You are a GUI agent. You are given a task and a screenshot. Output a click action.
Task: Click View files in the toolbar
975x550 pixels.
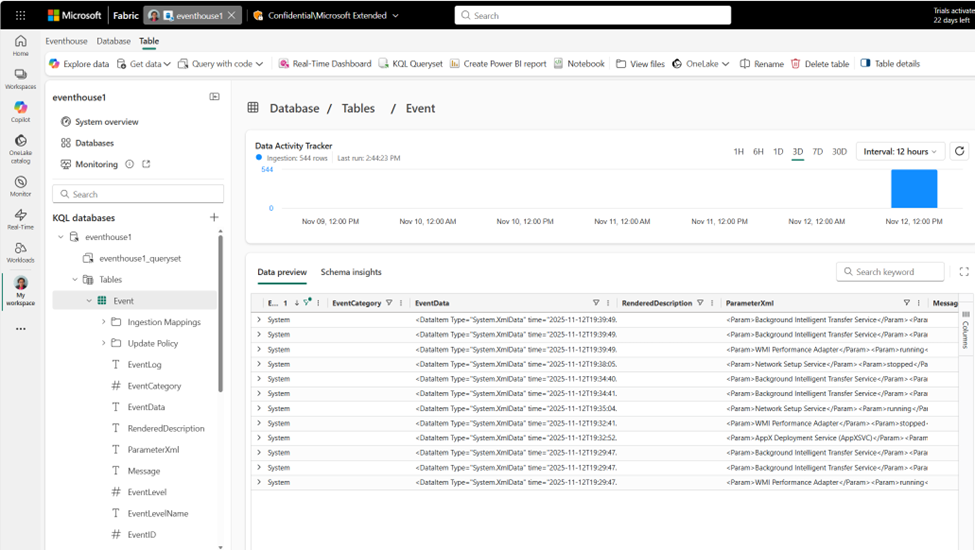[x=640, y=63]
